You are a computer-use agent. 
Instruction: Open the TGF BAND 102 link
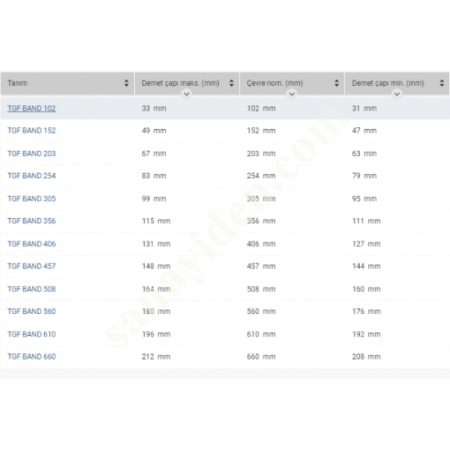coord(32,108)
